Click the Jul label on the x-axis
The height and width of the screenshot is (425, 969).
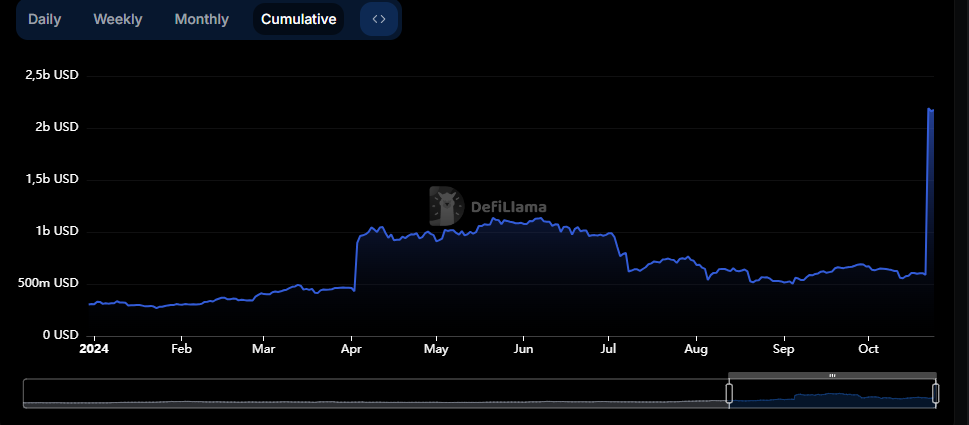[x=608, y=349]
